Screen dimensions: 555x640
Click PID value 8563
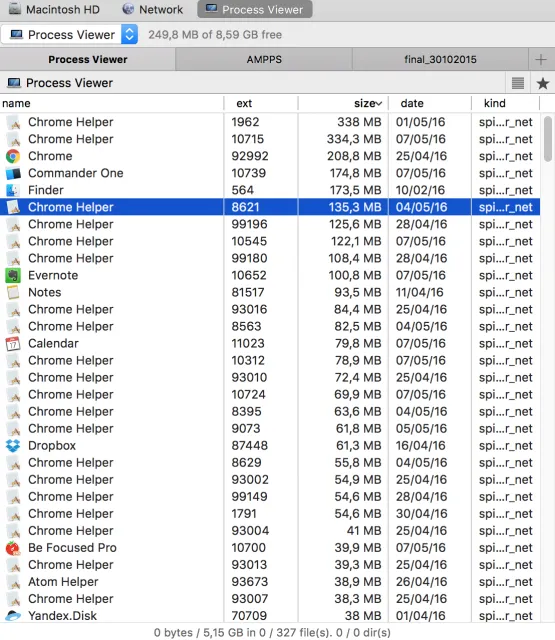(x=246, y=327)
